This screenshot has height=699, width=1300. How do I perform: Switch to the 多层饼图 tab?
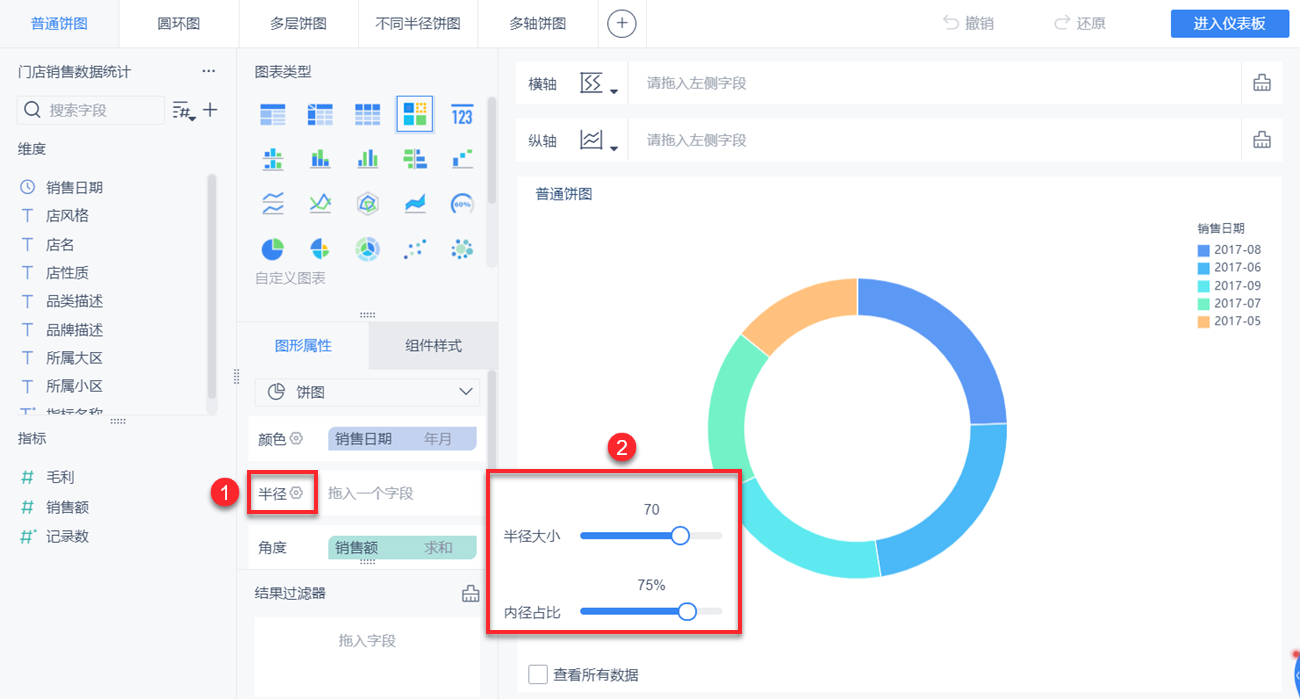(298, 23)
